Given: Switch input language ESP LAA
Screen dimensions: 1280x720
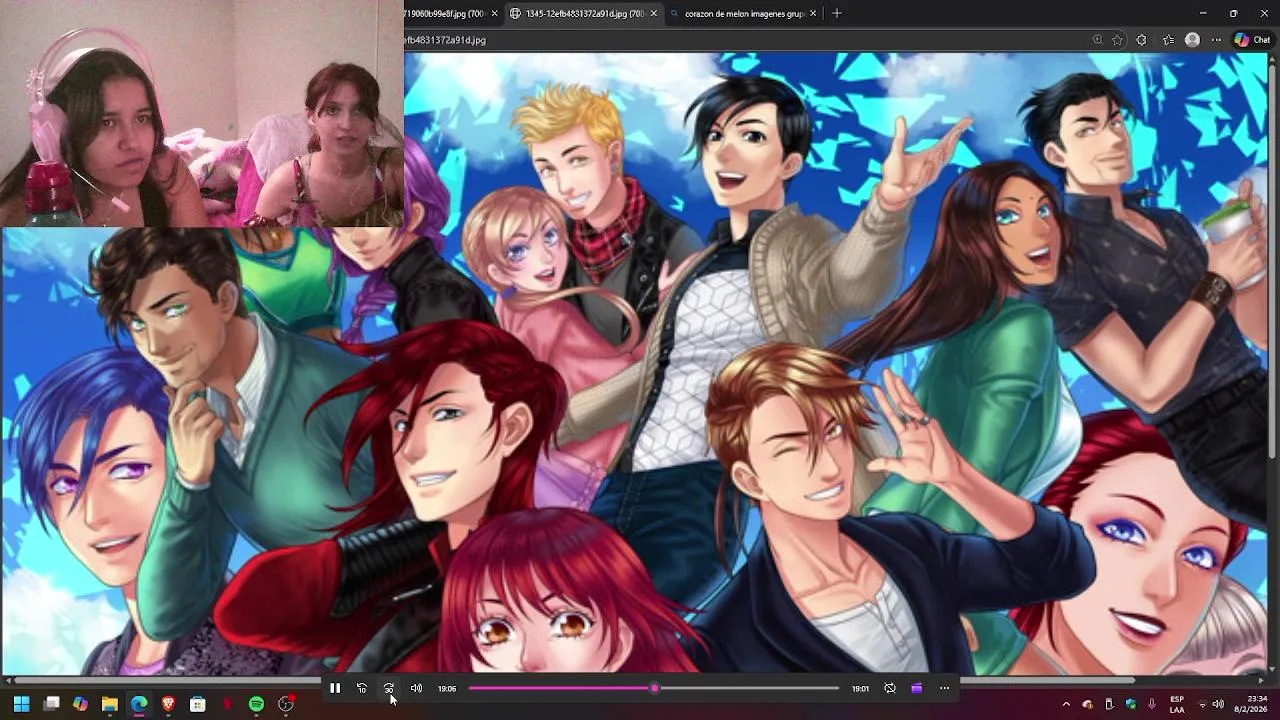Looking at the screenshot, I should coord(1177,704).
